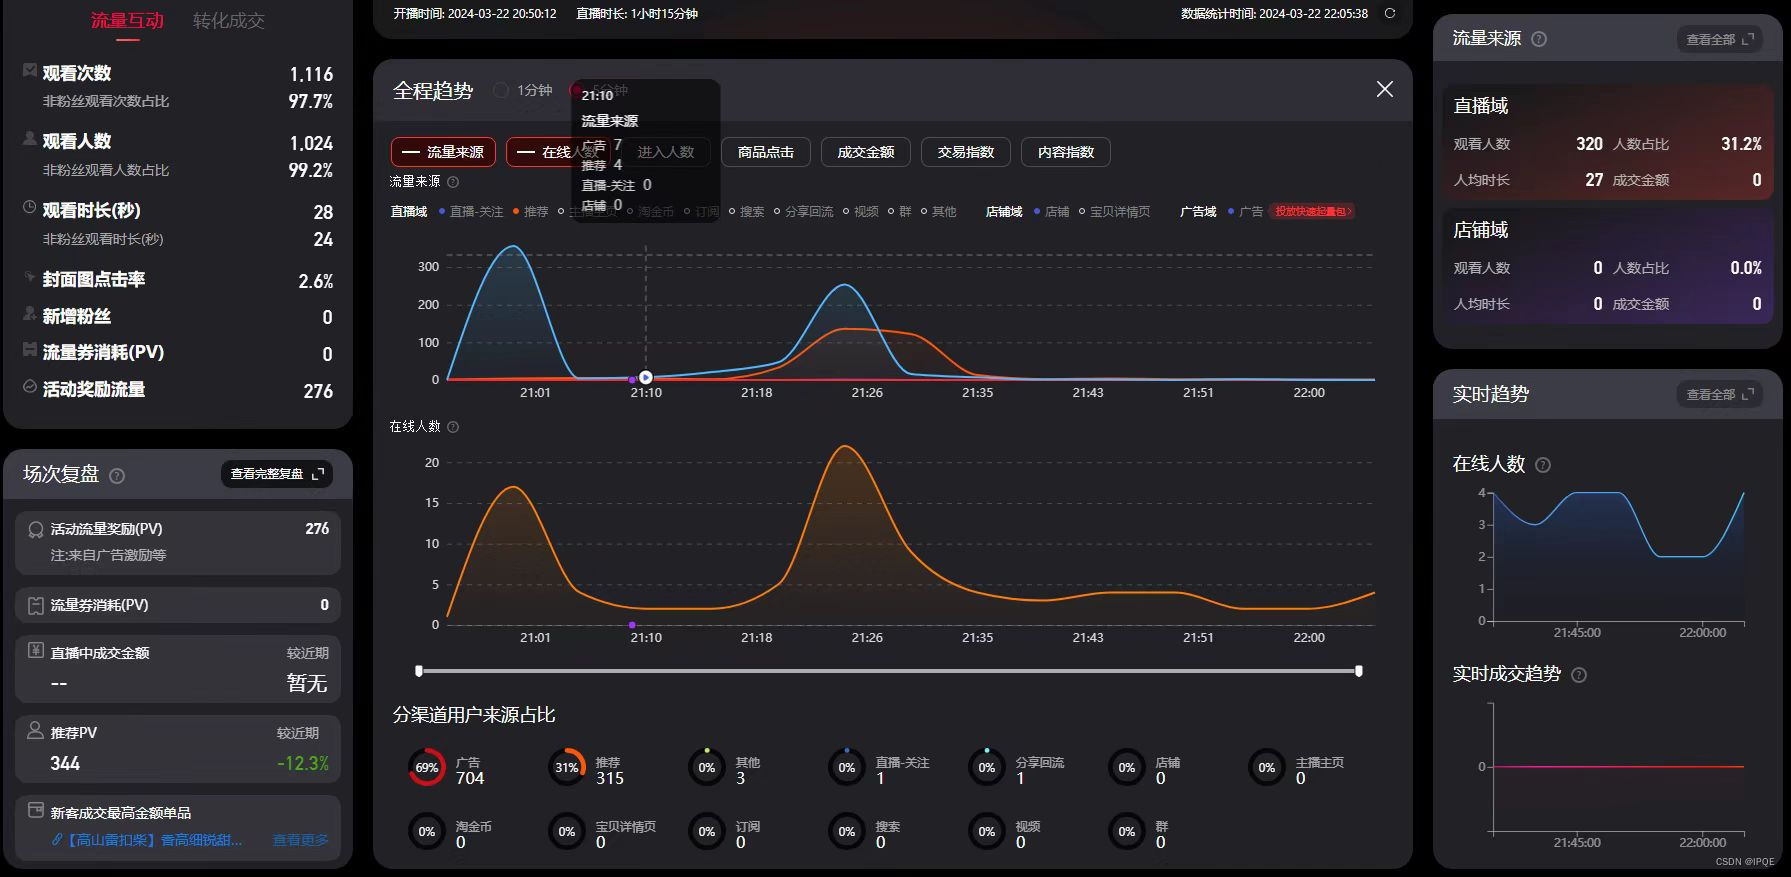Click the clock icon beside 观看时长(秒)
The width and height of the screenshot is (1791, 877).
[30, 207]
